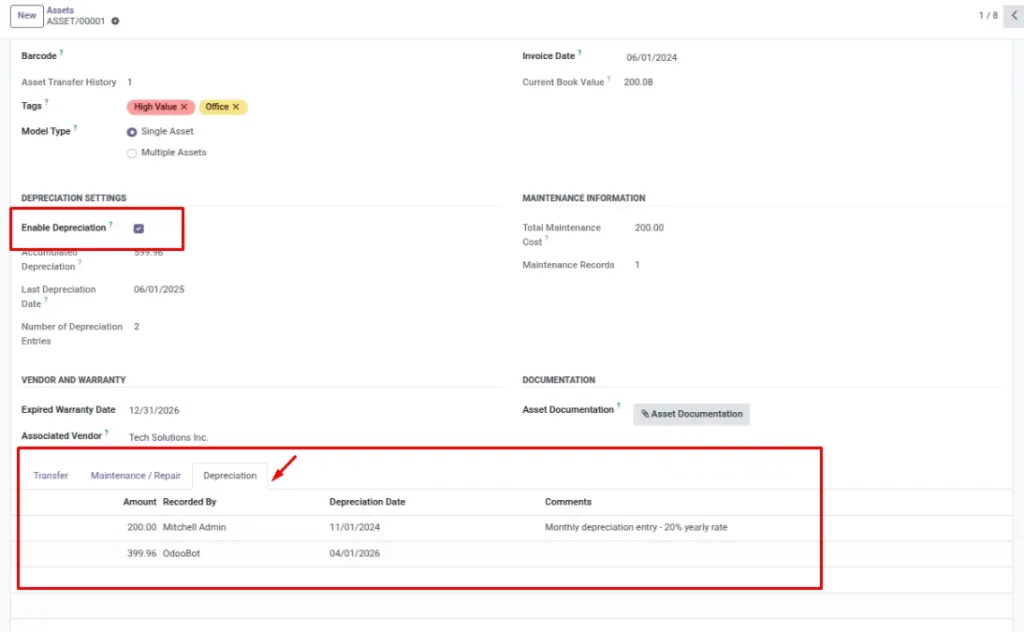Sort by the Amount column header
This screenshot has width=1024, height=632.
tap(140, 501)
